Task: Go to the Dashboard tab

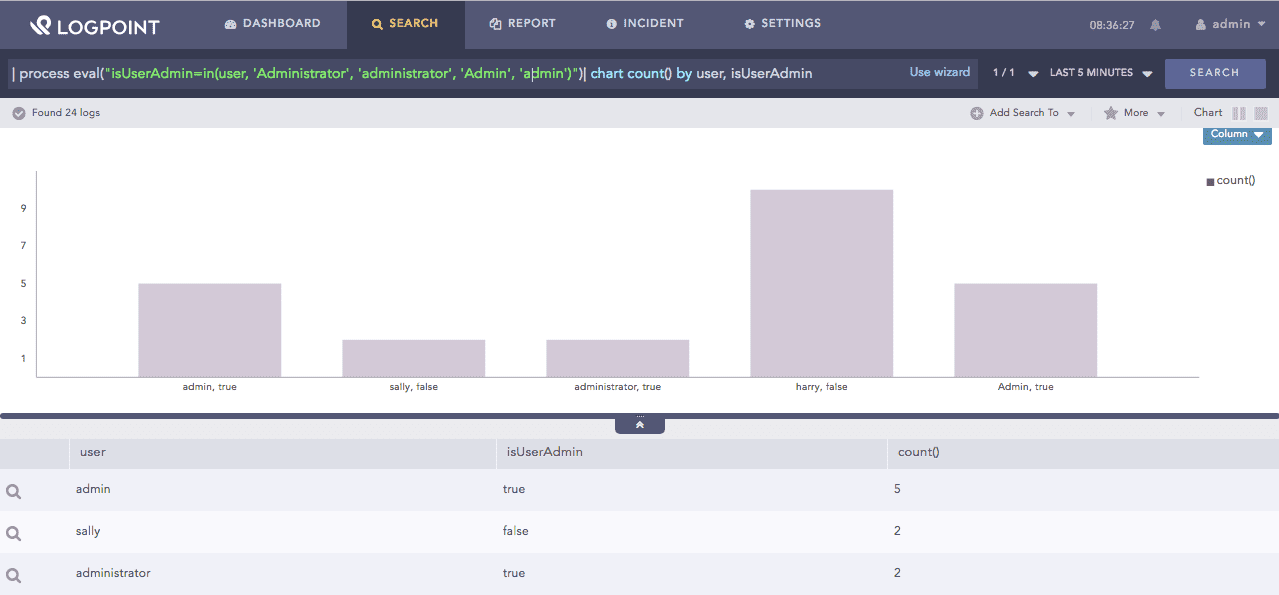Action: tap(272, 24)
